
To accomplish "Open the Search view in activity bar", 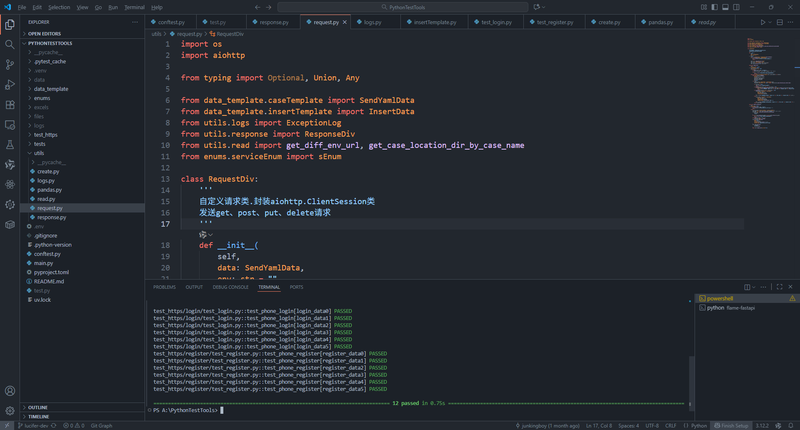I will pos(10,44).
